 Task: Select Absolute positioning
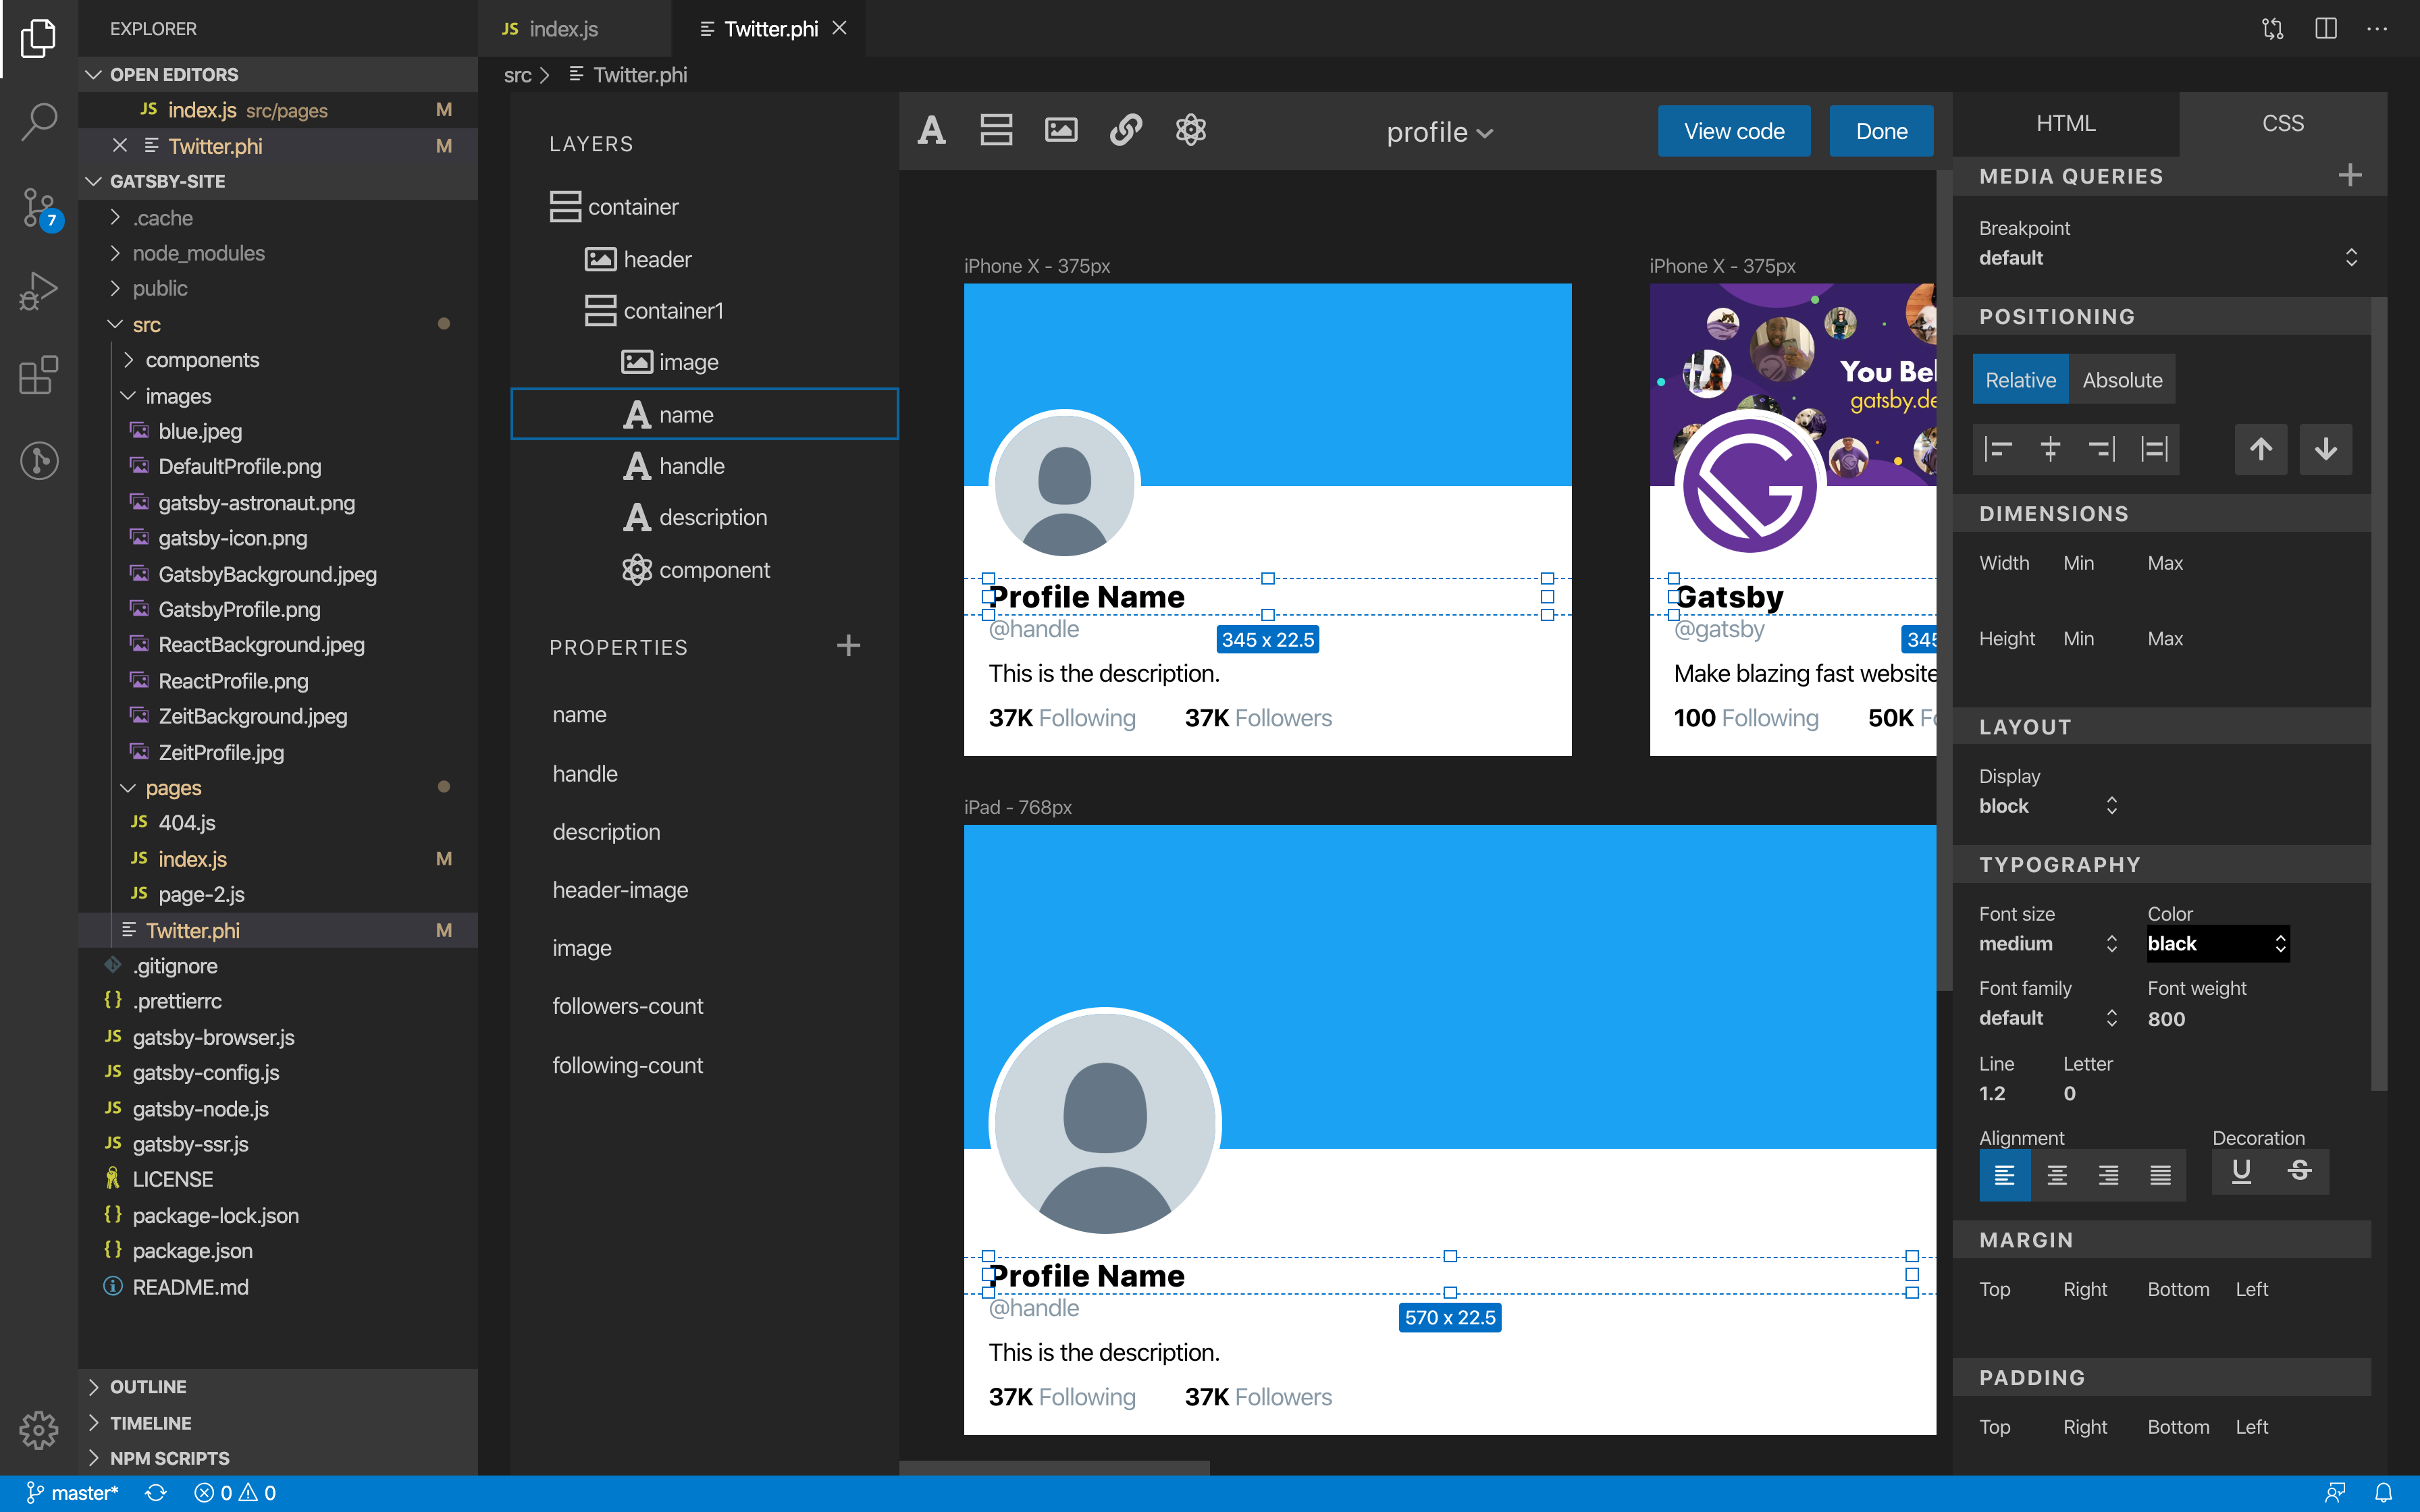click(x=2122, y=380)
